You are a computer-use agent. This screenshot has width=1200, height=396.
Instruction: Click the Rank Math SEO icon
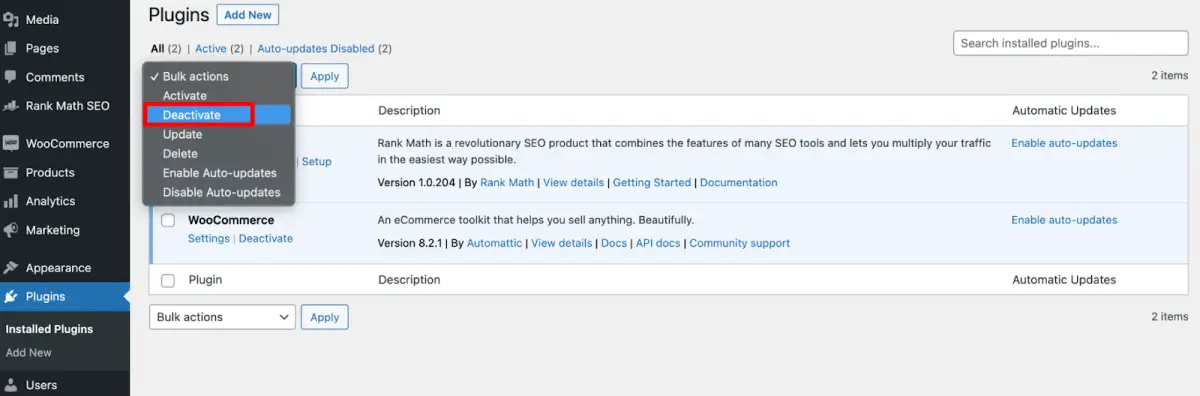click(11, 105)
